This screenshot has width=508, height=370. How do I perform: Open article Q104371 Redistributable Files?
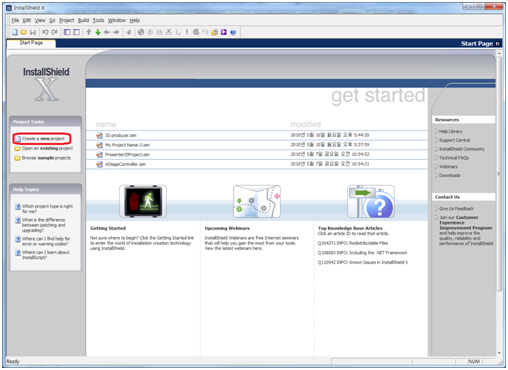(x=353, y=243)
